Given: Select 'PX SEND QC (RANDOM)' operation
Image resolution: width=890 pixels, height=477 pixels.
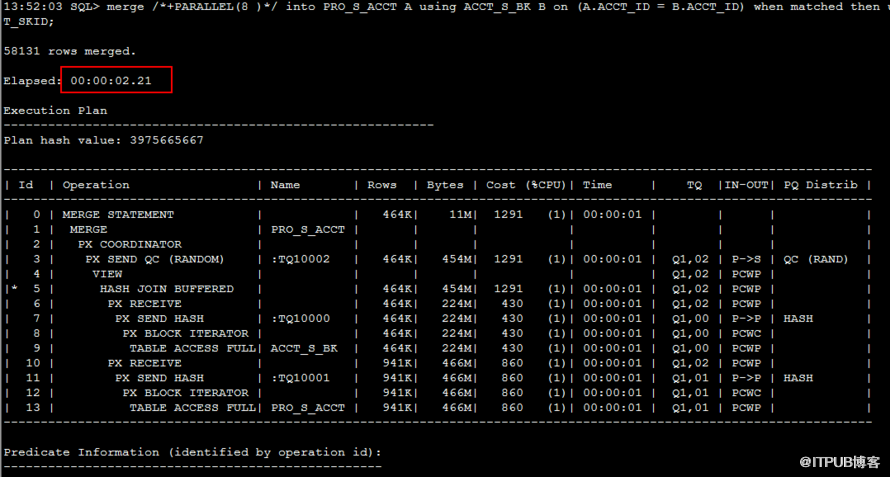Looking at the screenshot, I should click(x=155, y=259).
